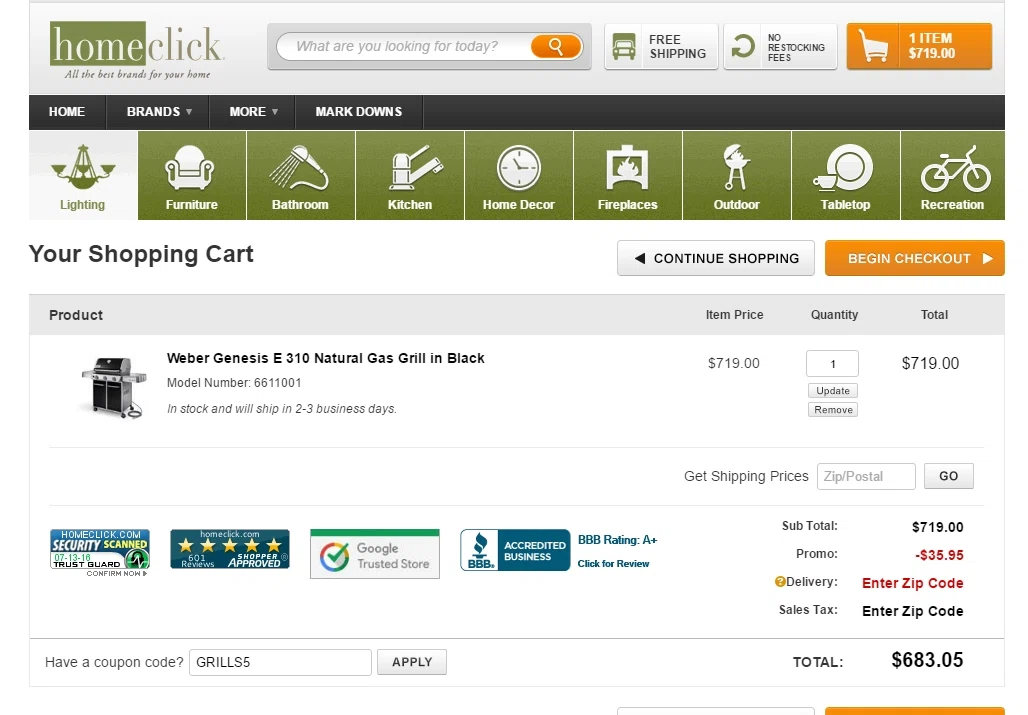This screenshot has width=1028, height=715.
Task: Open the Recreation bicycle category
Action: coord(953,176)
